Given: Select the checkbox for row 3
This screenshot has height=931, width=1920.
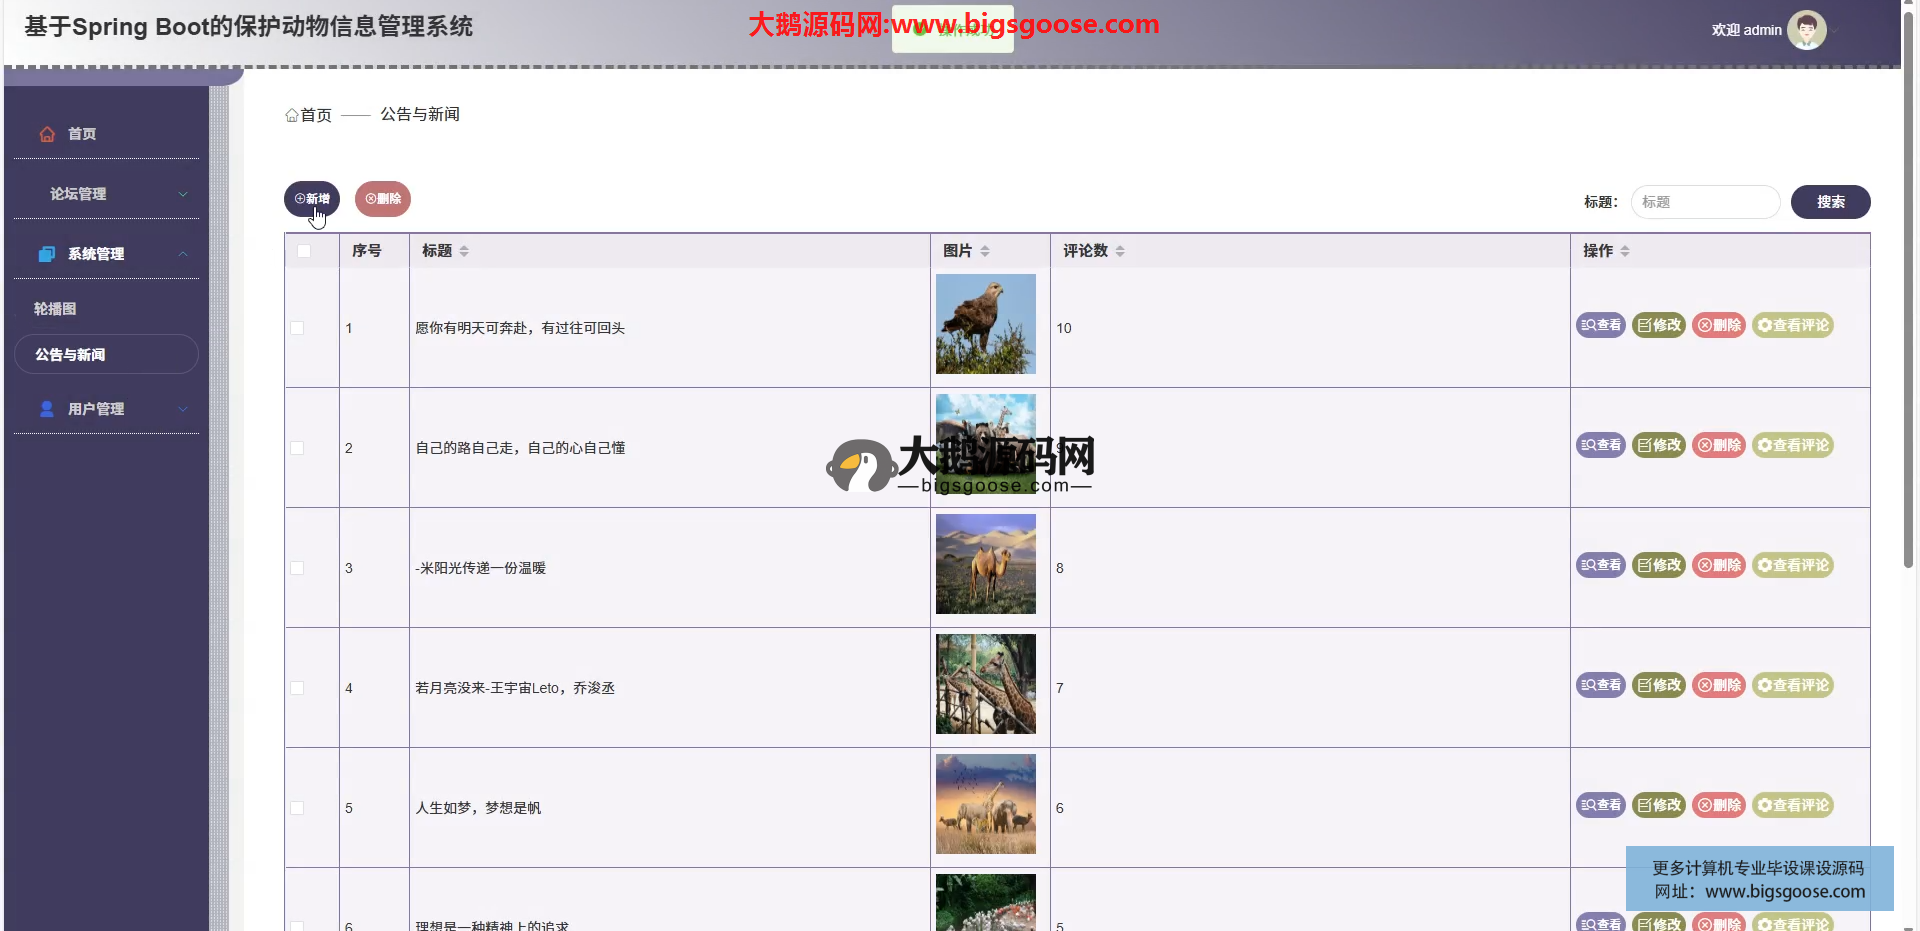Looking at the screenshot, I should tap(297, 568).
